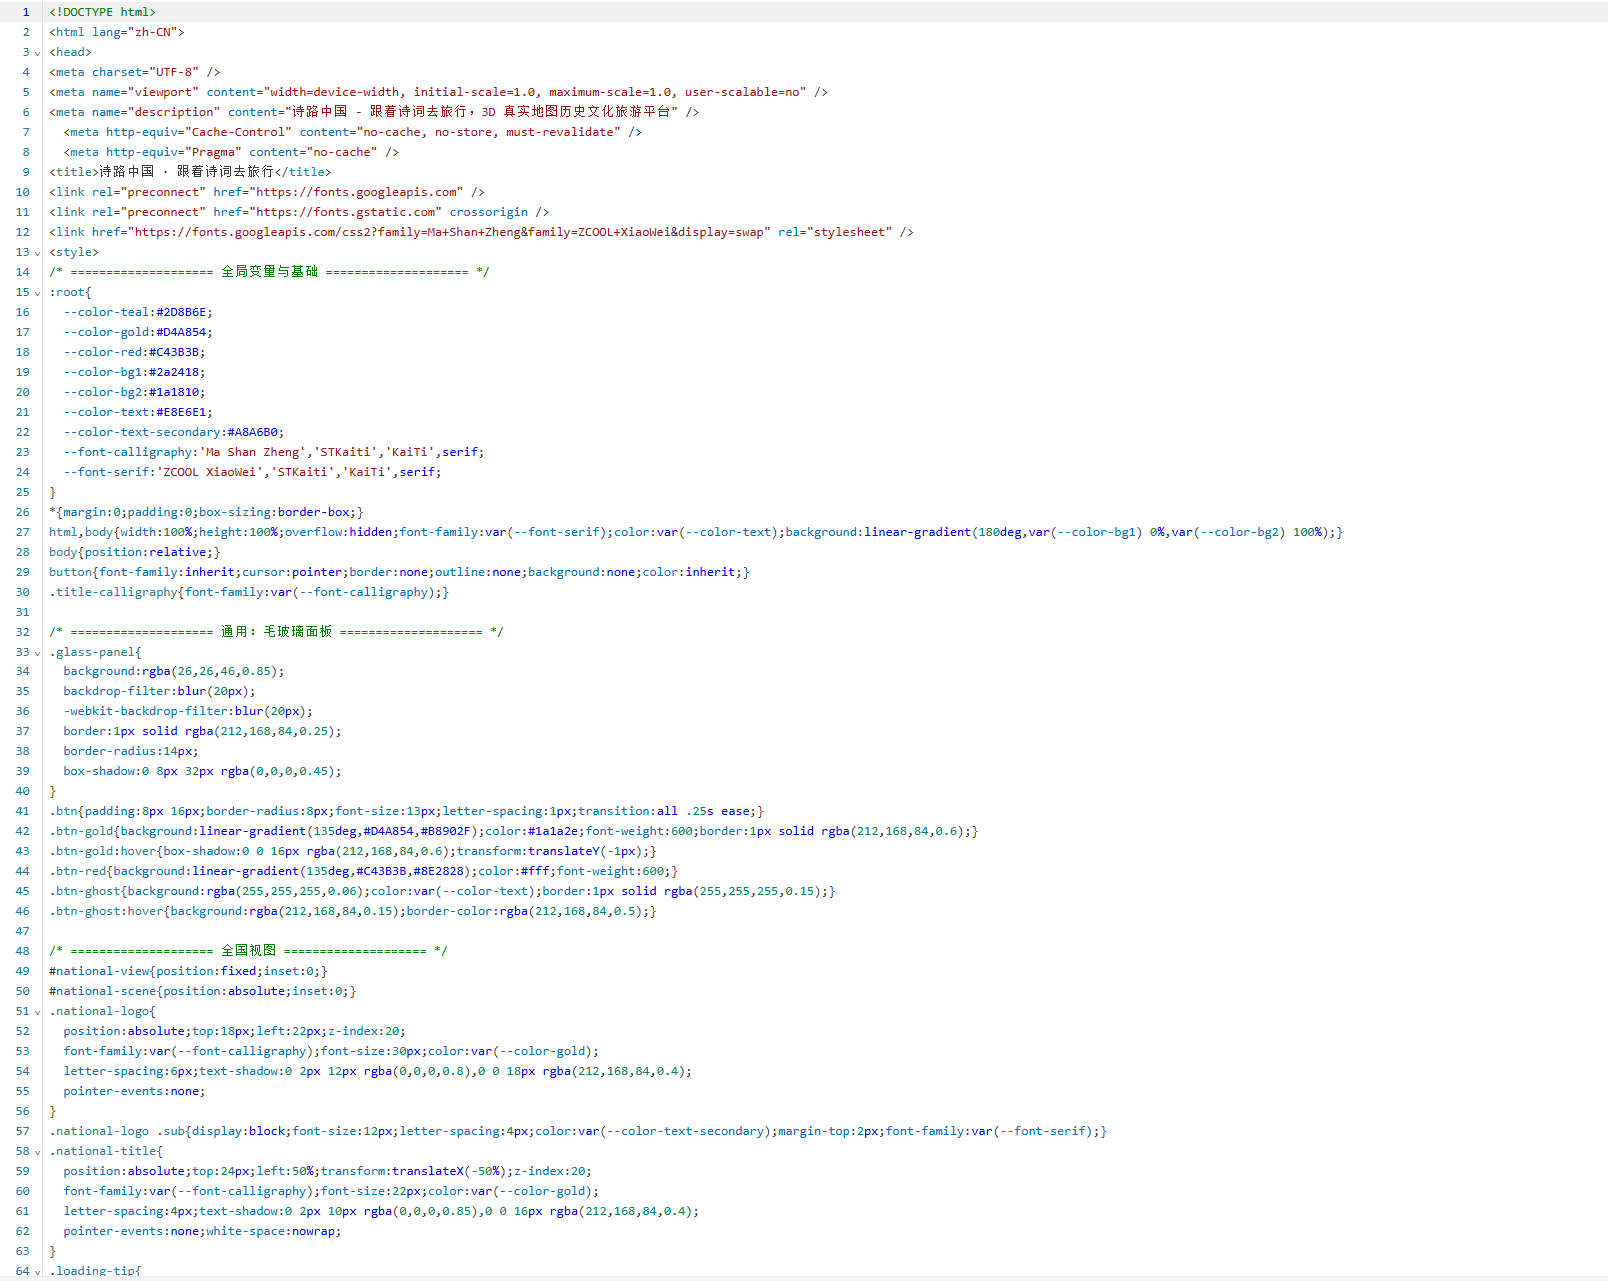Collapse the :root rule fold arrow
Viewport: 1608px width, 1281px height.
(38, 293)
